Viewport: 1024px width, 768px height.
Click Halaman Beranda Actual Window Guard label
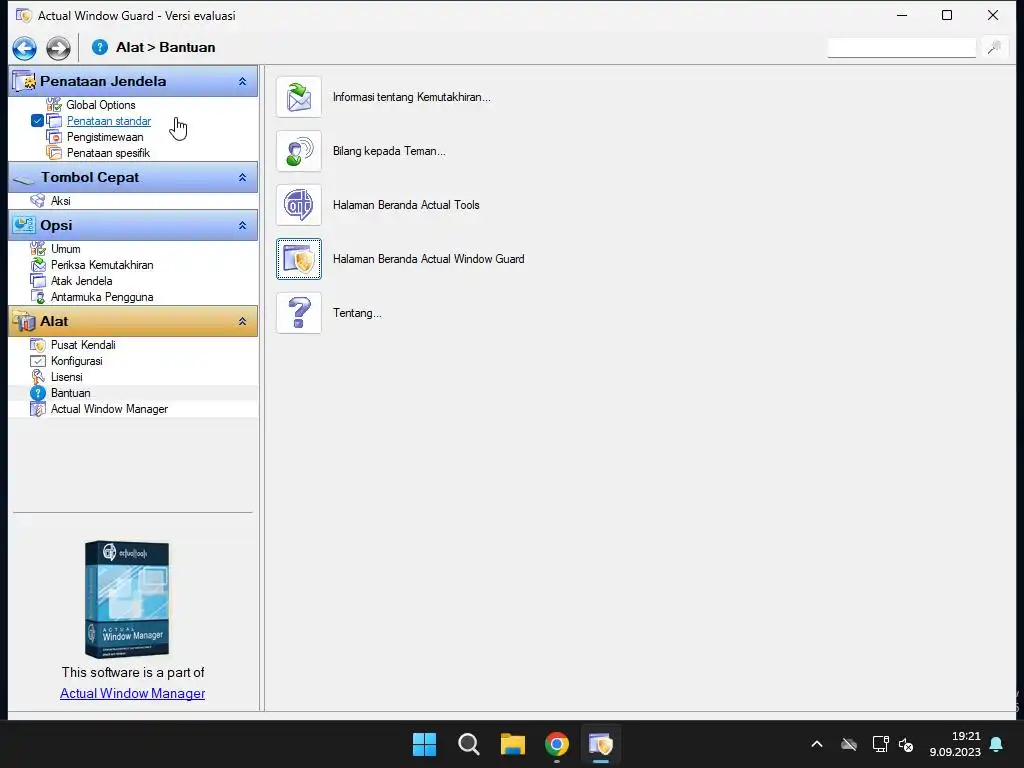click(x=428, y=259)
